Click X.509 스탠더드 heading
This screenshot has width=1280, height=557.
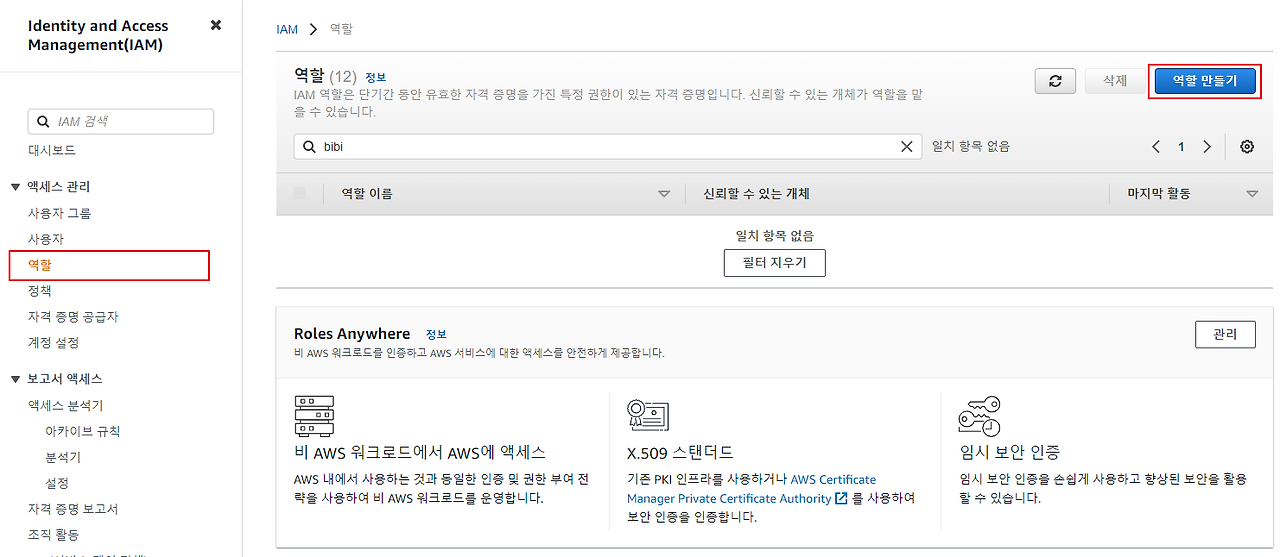[680, 453]
